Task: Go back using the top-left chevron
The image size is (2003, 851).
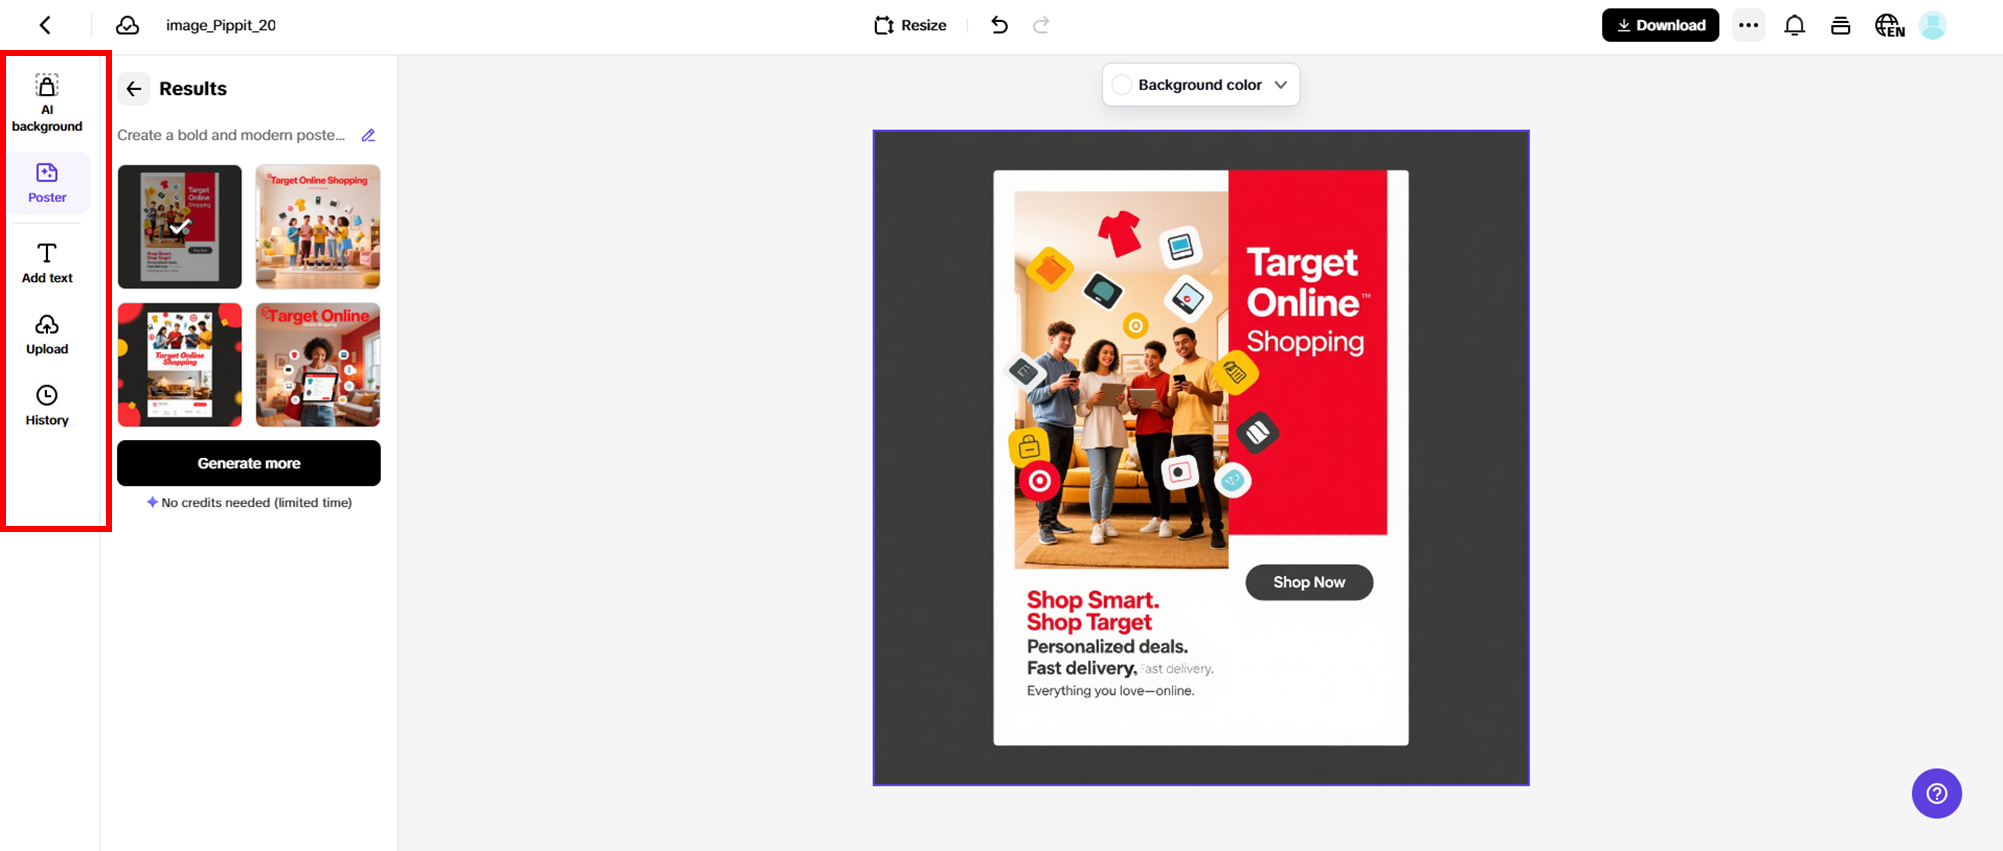Action: tap(45, 25)
